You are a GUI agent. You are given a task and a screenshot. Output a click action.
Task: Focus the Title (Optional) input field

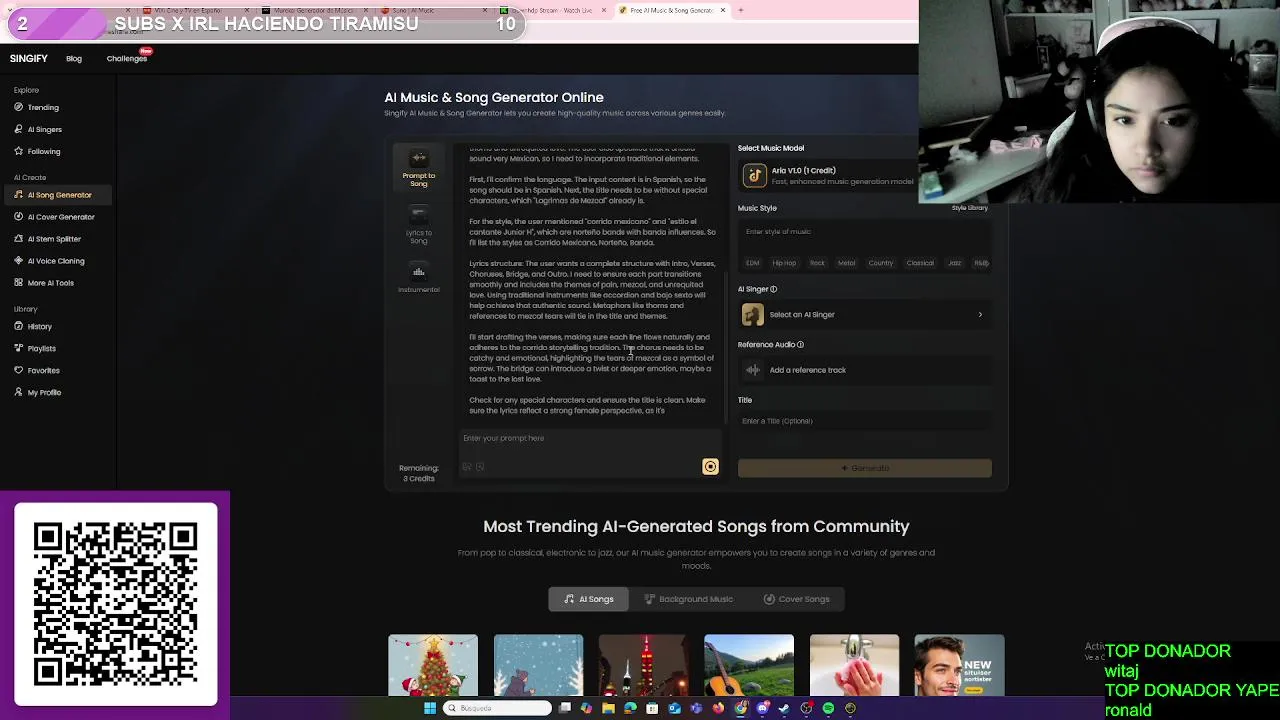tap(864, 421)
